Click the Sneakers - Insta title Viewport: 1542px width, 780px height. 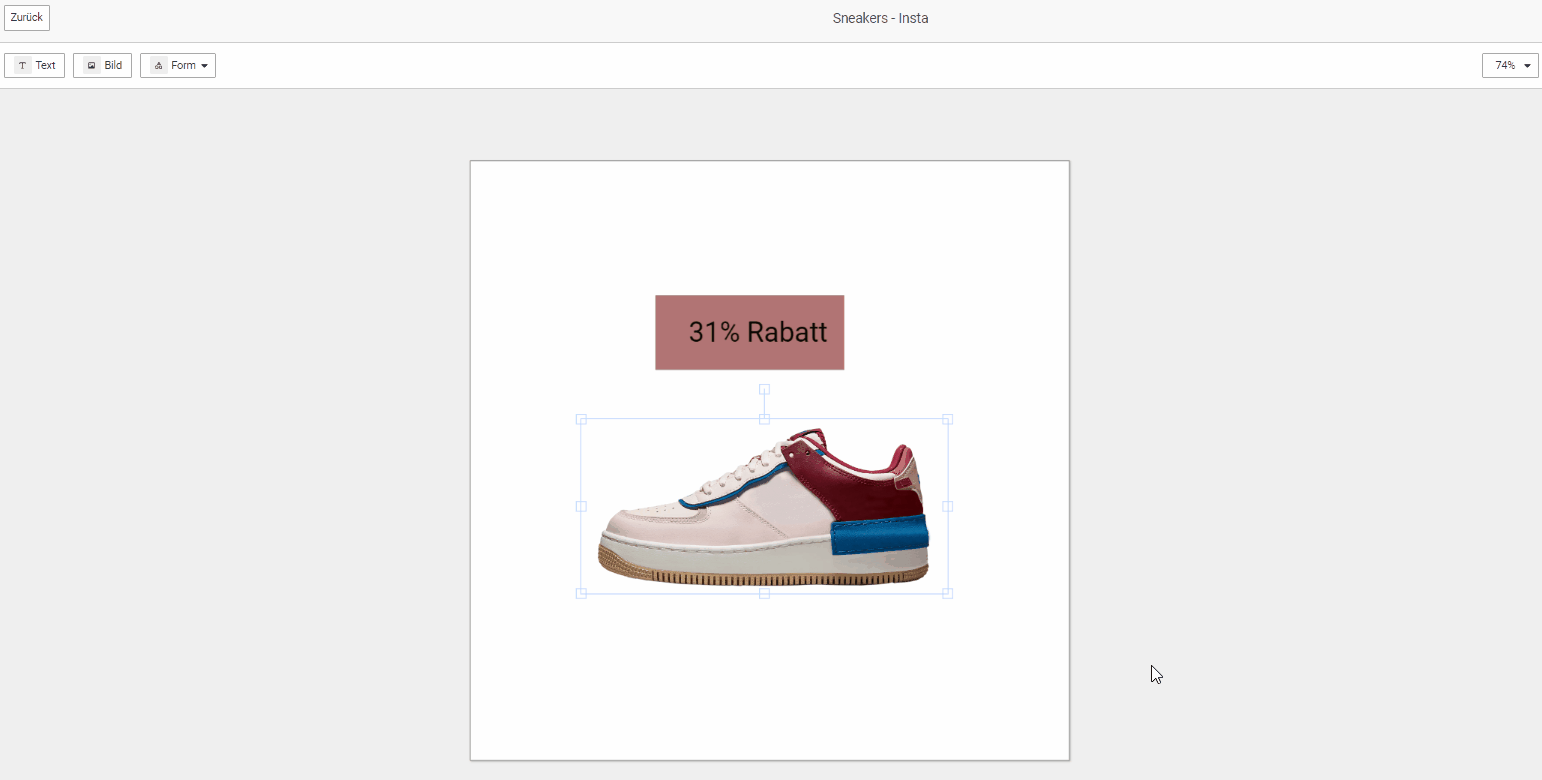880,18
